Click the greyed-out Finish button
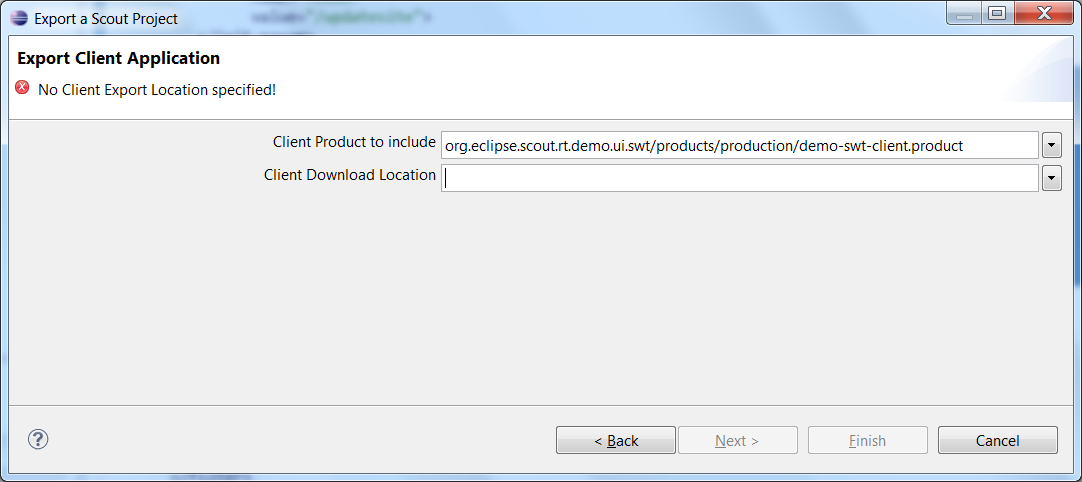The width and height of the screenshot is (1082, 482). coord(867,440)
